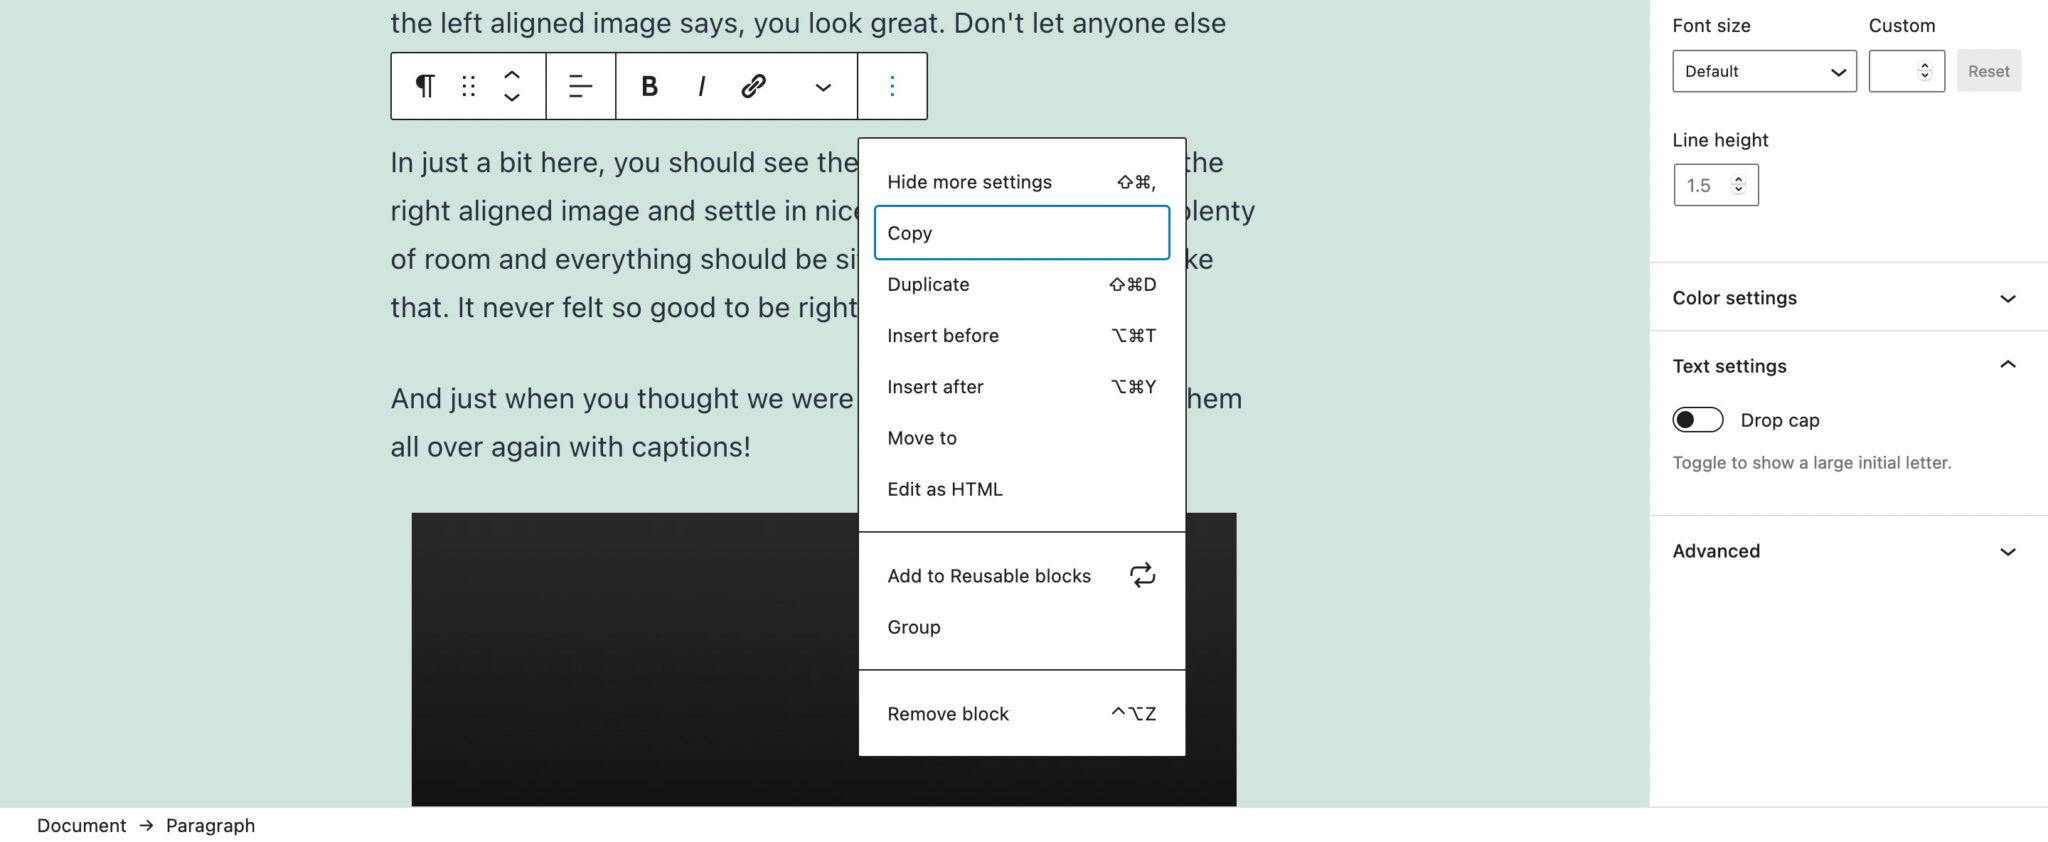The height and width of the screenshot is (842, 2048).
Task: Move block up with the up arrow
Action: 512,75
